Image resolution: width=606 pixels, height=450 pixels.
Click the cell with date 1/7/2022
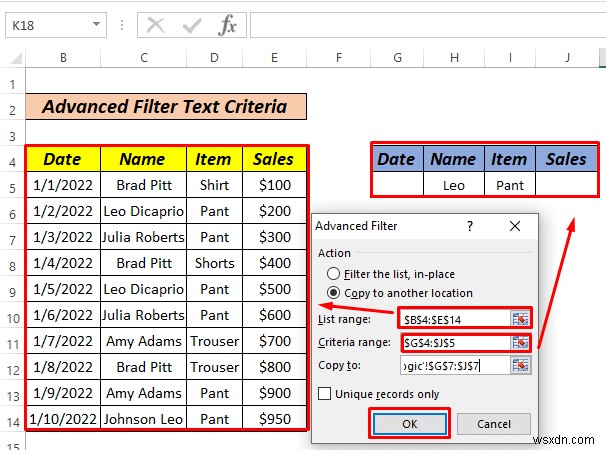coord(63,341)
